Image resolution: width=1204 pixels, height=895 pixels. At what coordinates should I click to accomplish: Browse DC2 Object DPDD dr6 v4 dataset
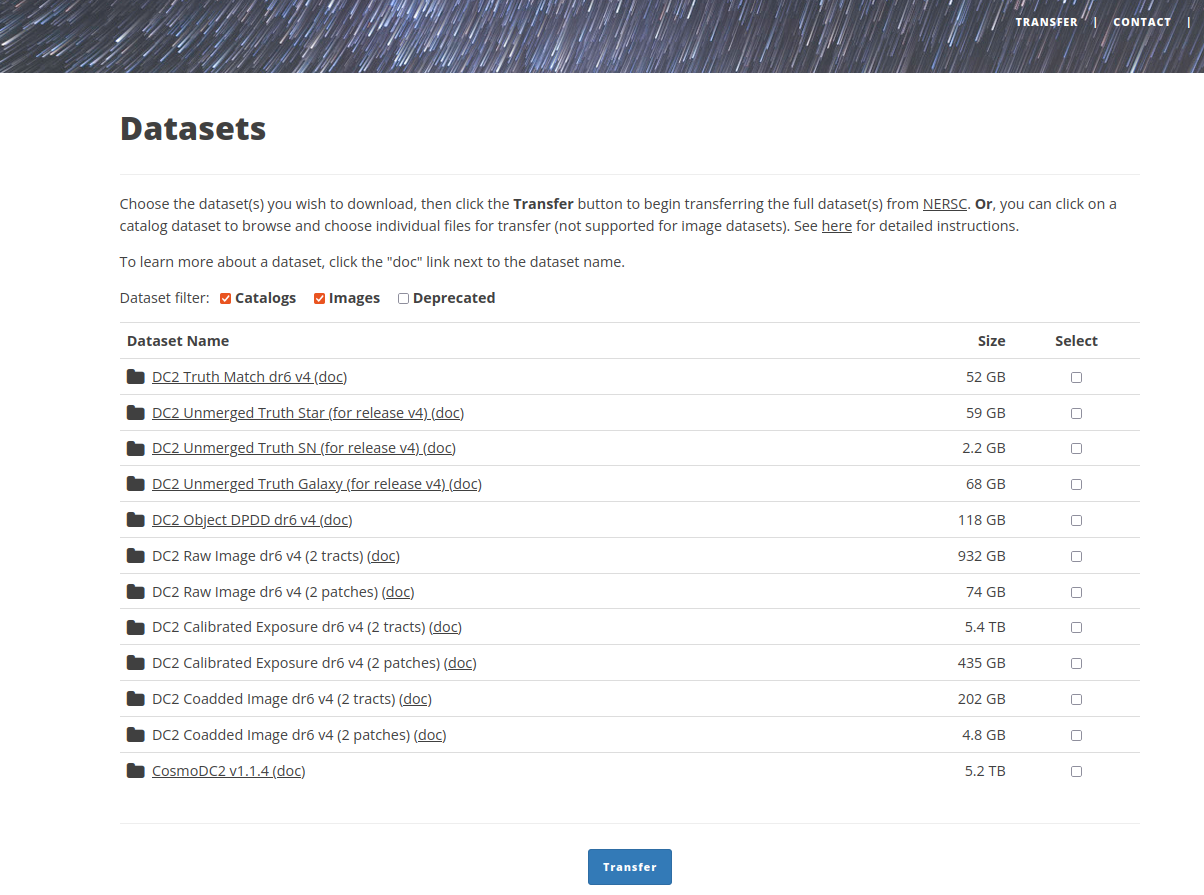coord(234,520)
